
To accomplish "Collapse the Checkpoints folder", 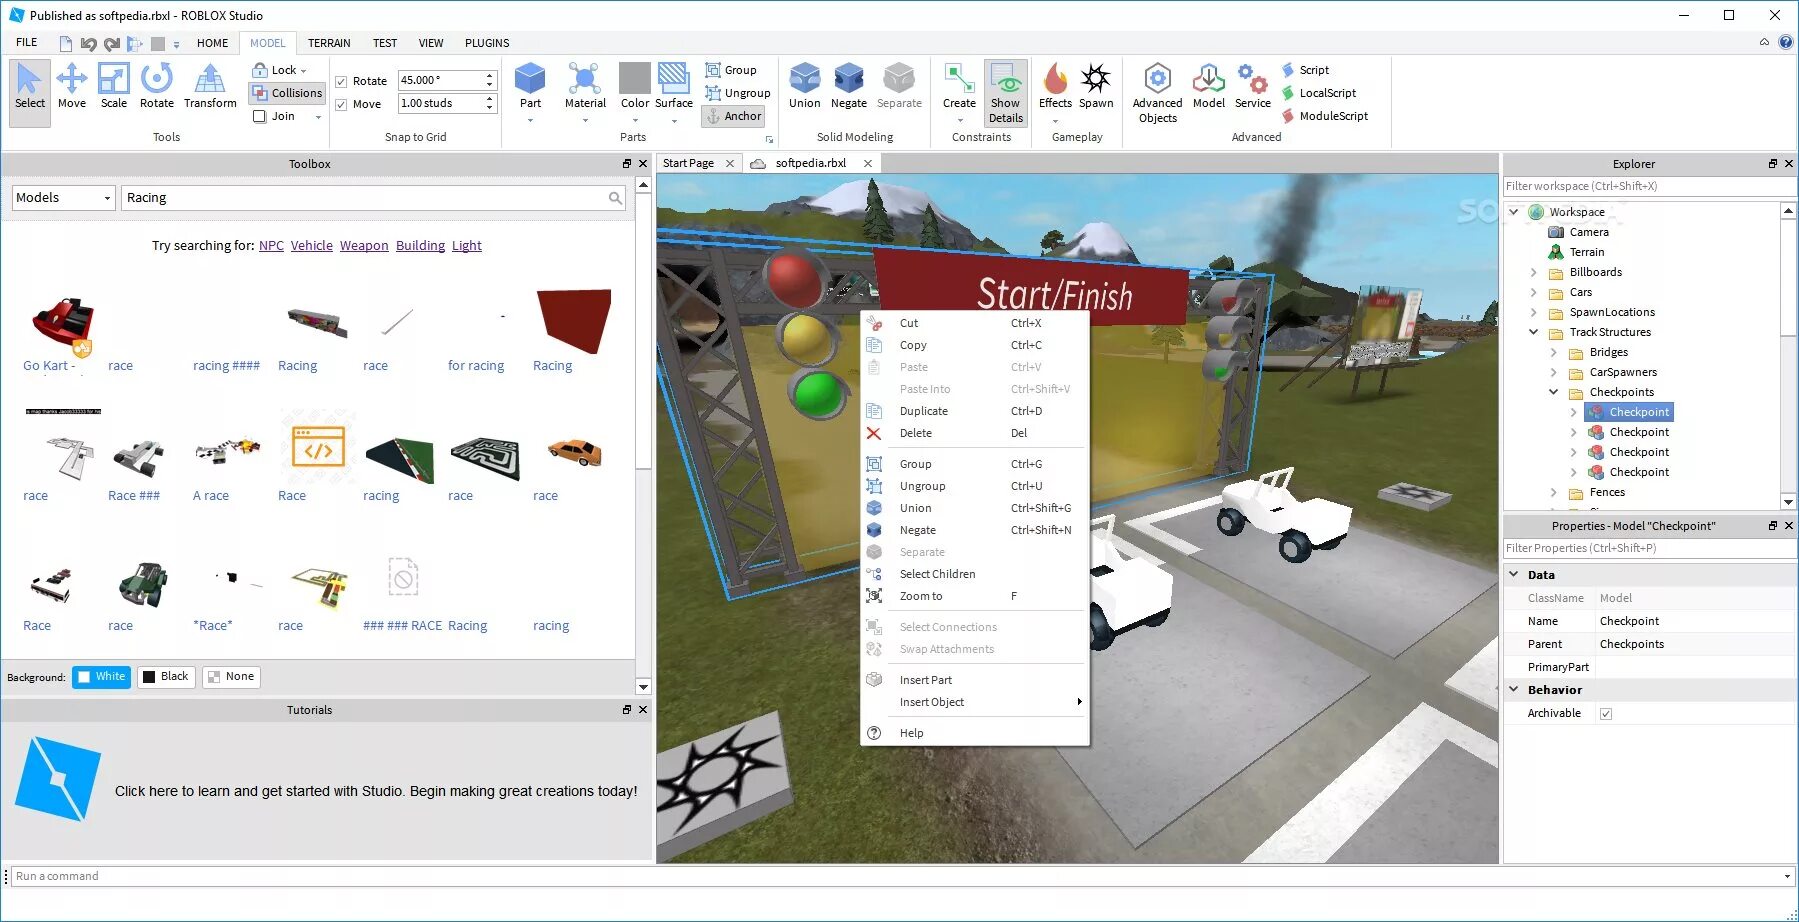I will point(1554,392).
